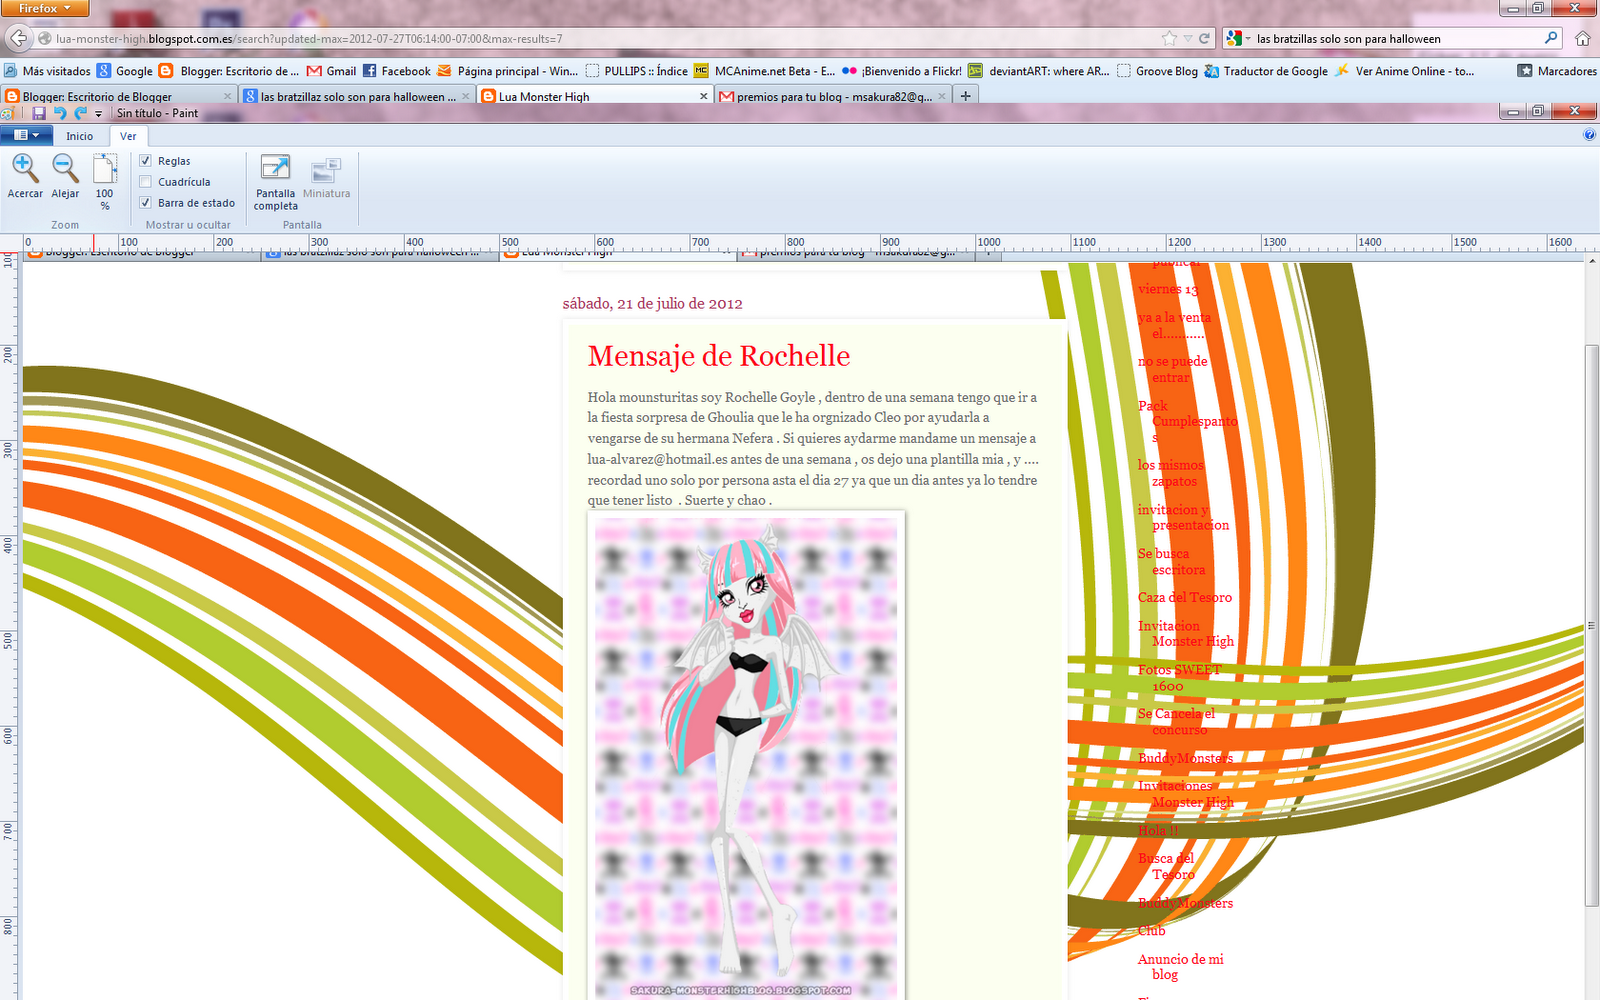
Task: Save the Paint image from quick toolbar
Action: point(39,113)
